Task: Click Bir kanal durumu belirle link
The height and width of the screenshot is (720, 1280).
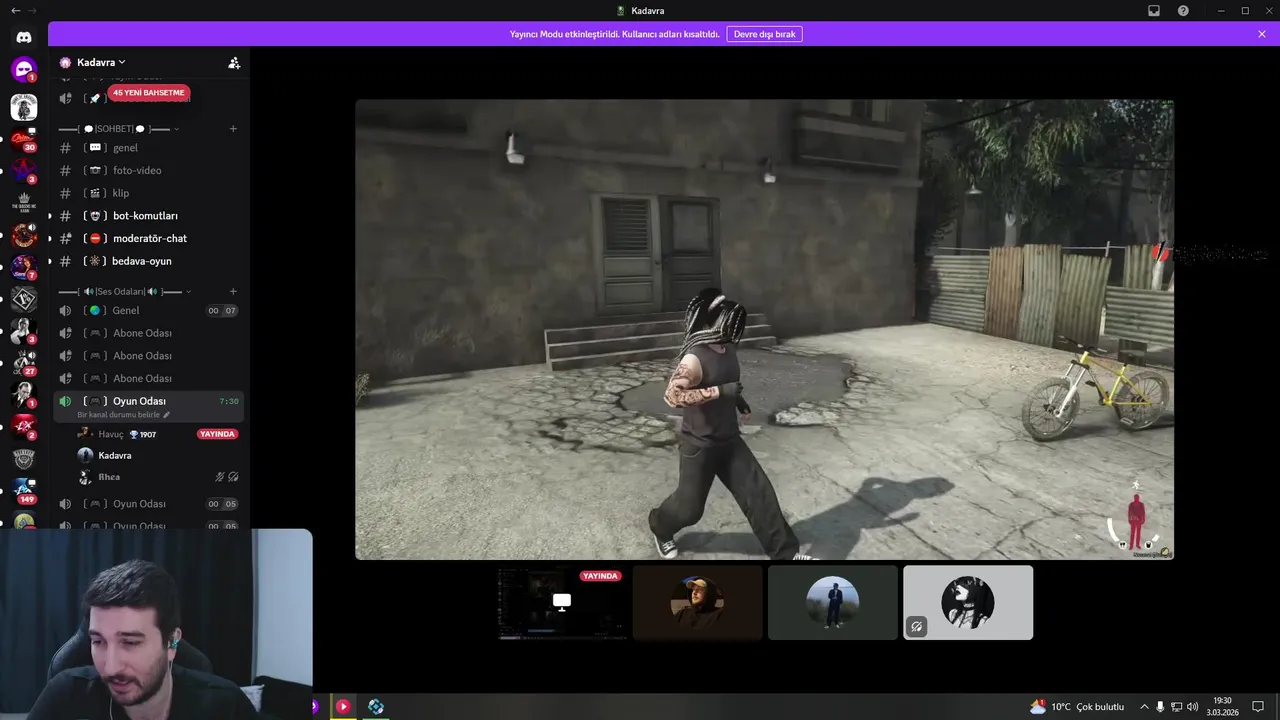Action: coord(123,415)
